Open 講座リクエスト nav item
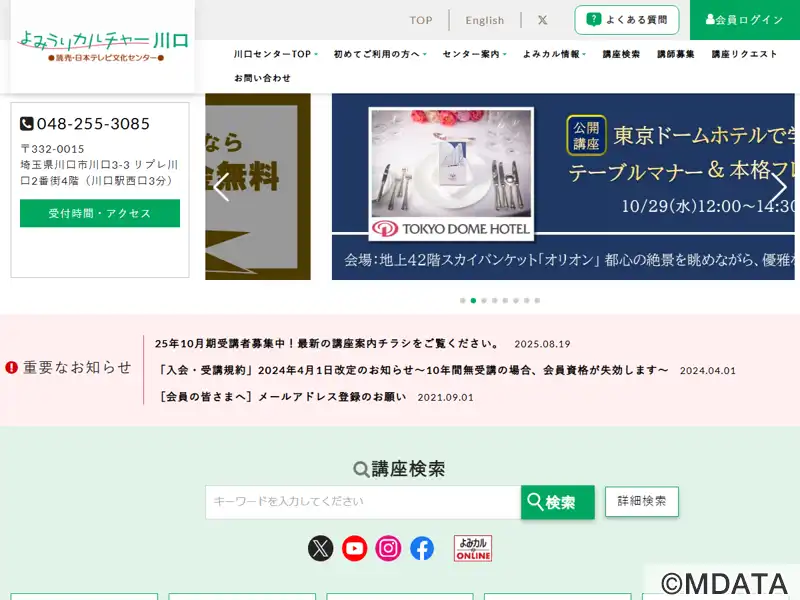The width and height of the screenshot is (800, 600). click(744, 54)
